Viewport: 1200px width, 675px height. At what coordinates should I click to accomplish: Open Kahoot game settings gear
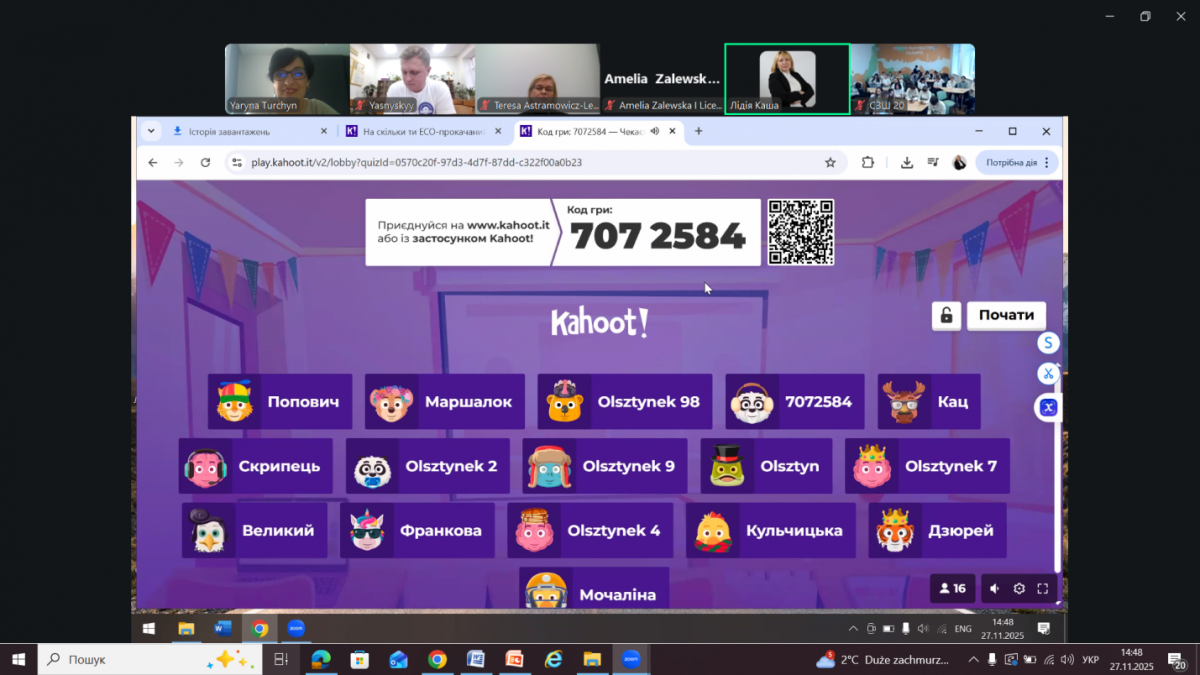coord(1019,589)
